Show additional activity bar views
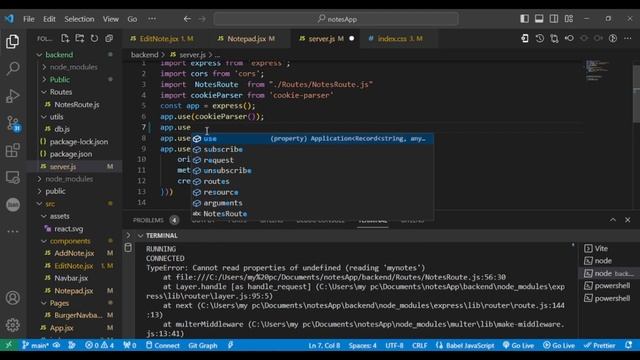 13,231
